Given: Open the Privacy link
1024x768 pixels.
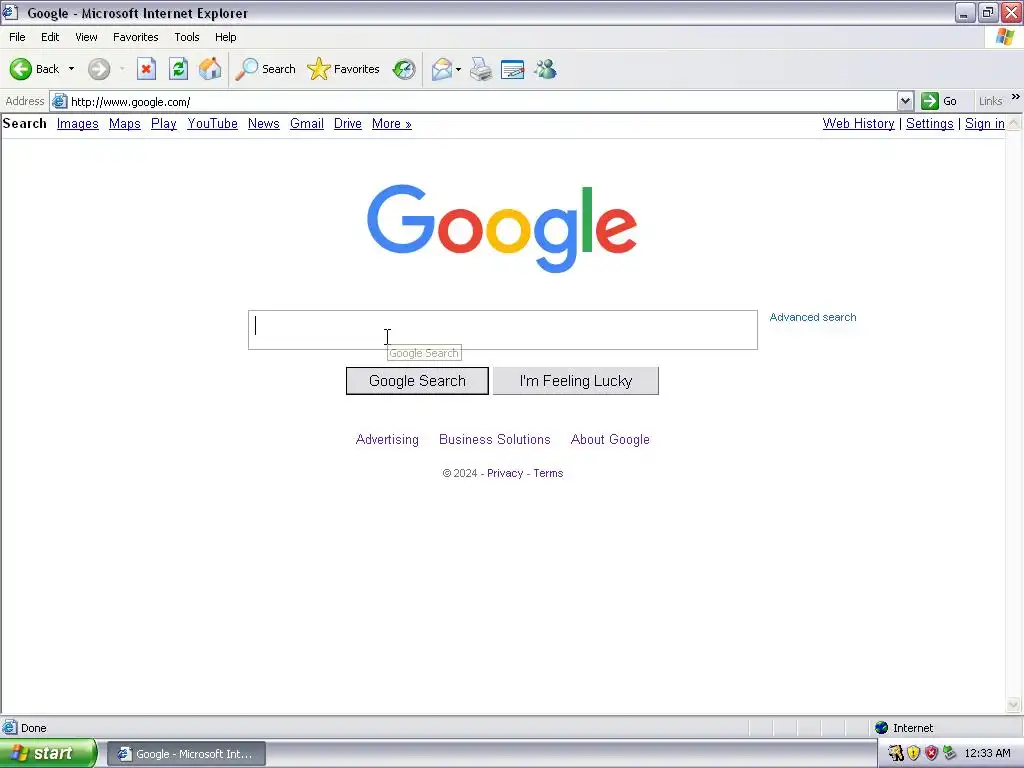Looking at the screenshot, I should point(505,473).
